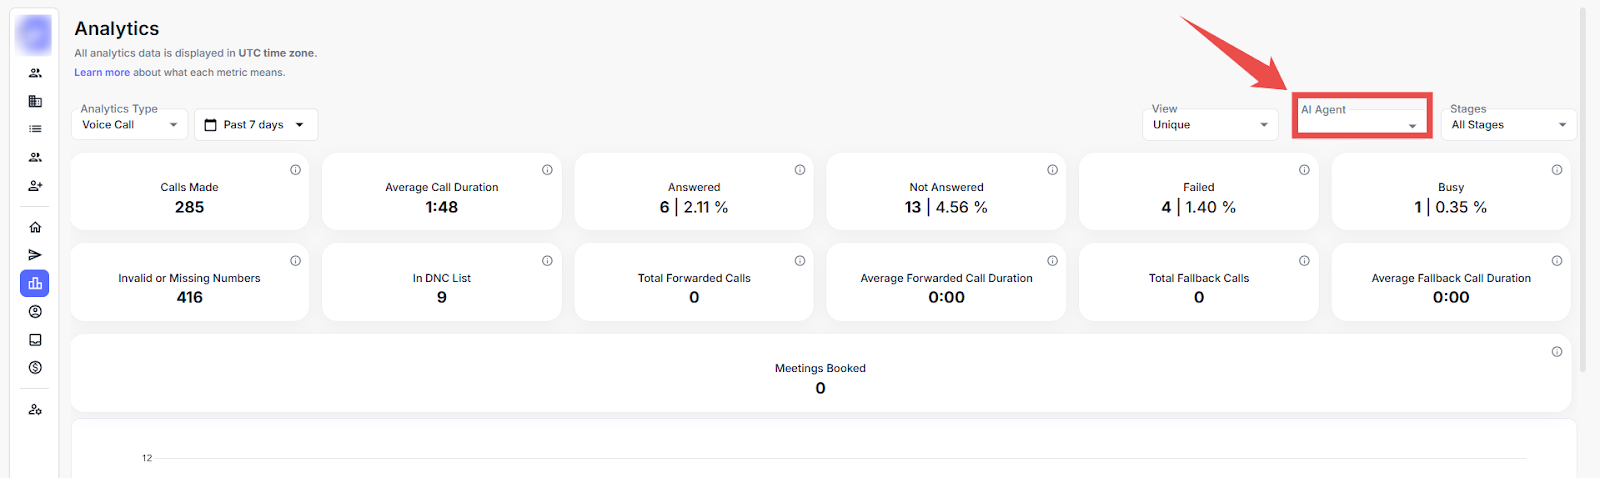The image size is (1600, 478).
Task: Click the paper plane send icon
Action: click(x=35, y=255)
